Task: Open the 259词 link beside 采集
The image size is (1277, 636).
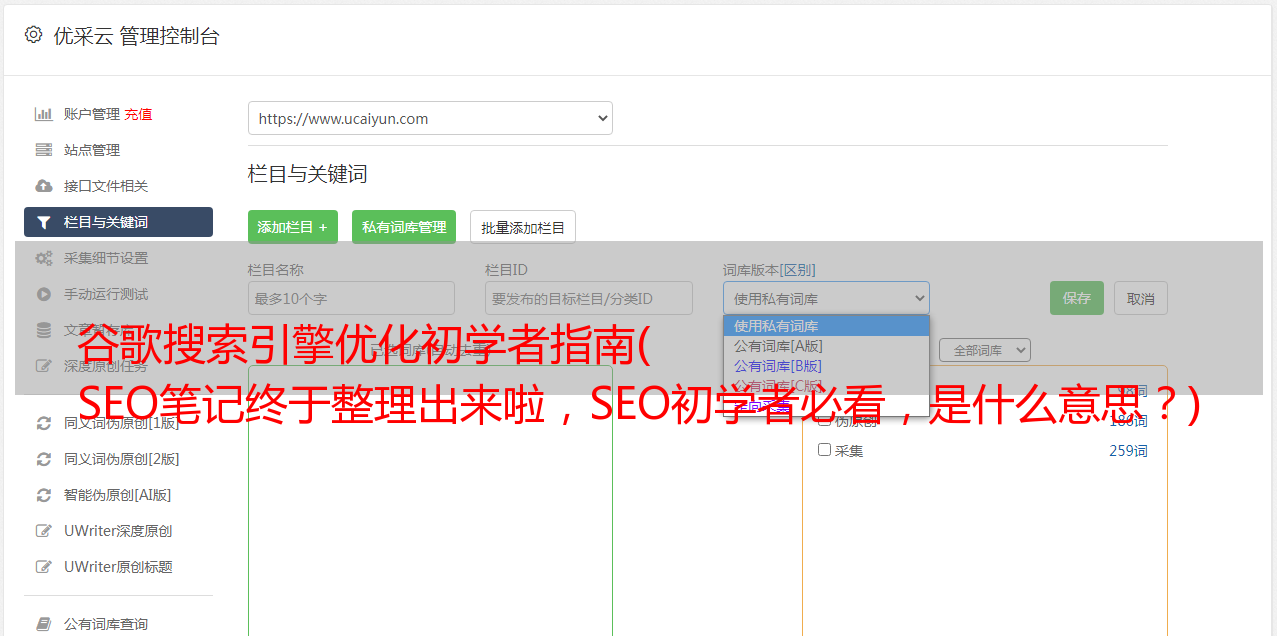Action: click(x=1128, y=451)
